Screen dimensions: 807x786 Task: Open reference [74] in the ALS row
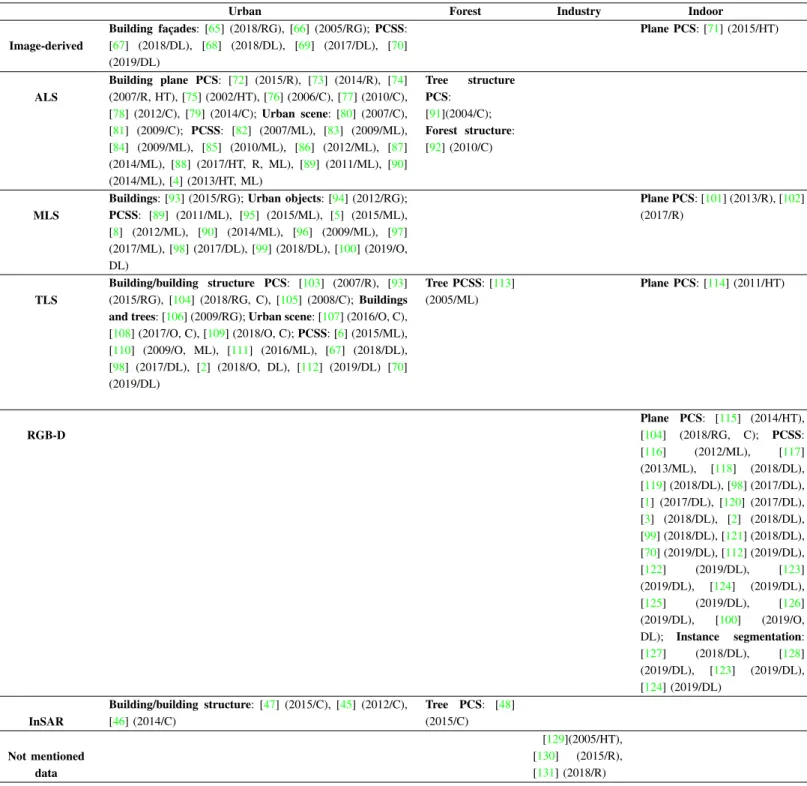coord(397,80)
